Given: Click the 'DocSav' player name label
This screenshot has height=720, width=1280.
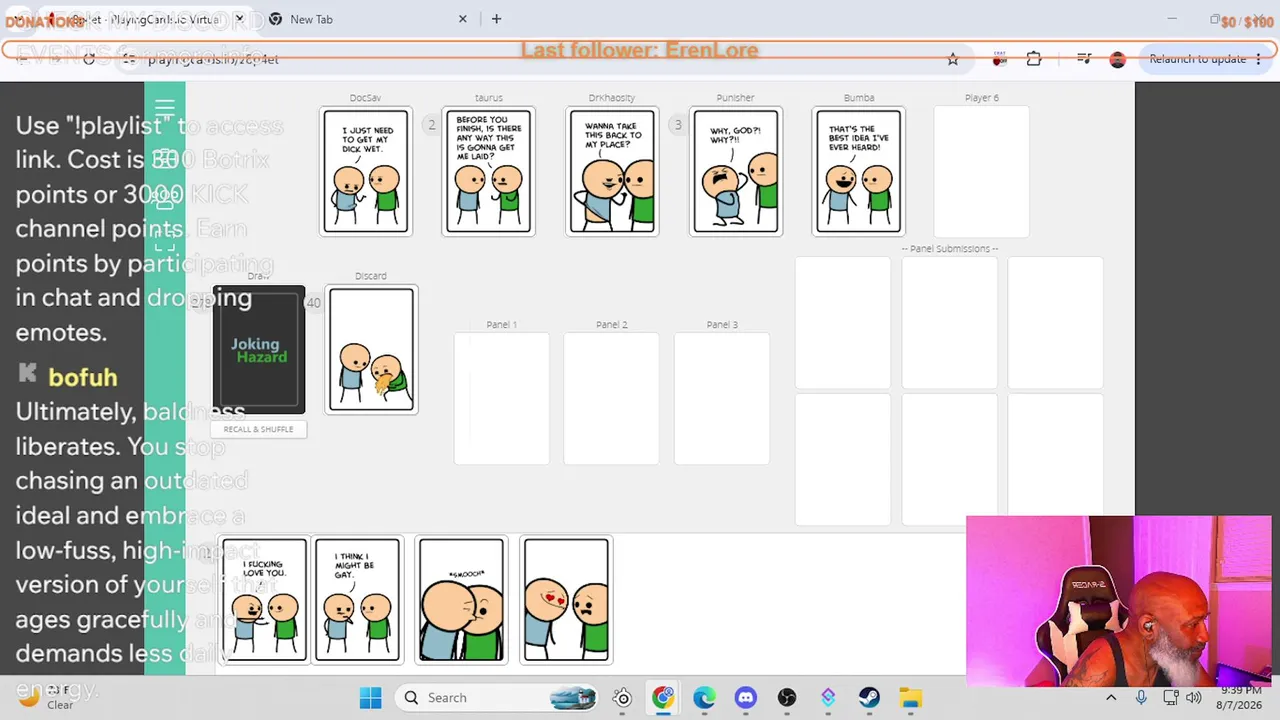Looking at the screenshot, I should click(365, 98).
